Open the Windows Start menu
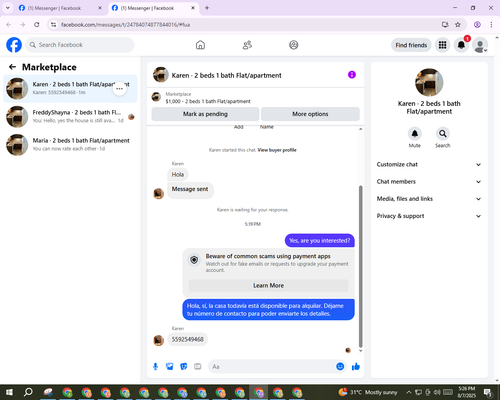 tap(9, 392)
